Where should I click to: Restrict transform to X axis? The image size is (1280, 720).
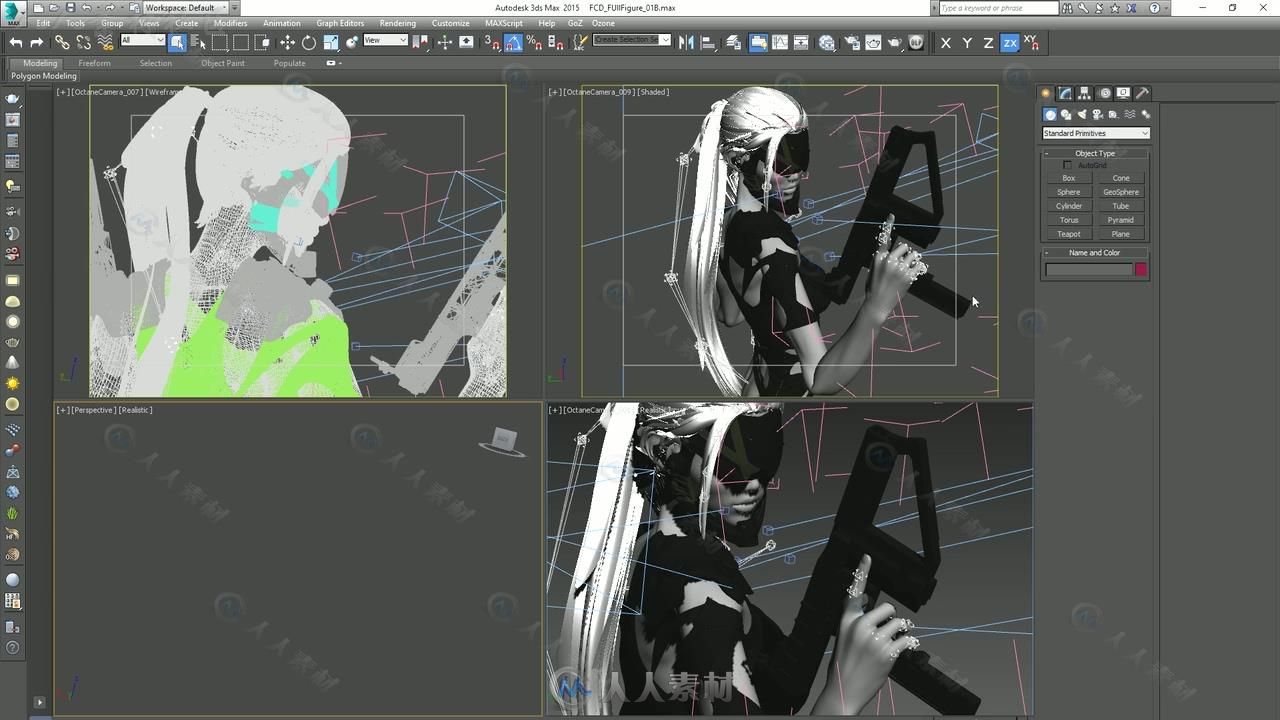pos(946,42)
